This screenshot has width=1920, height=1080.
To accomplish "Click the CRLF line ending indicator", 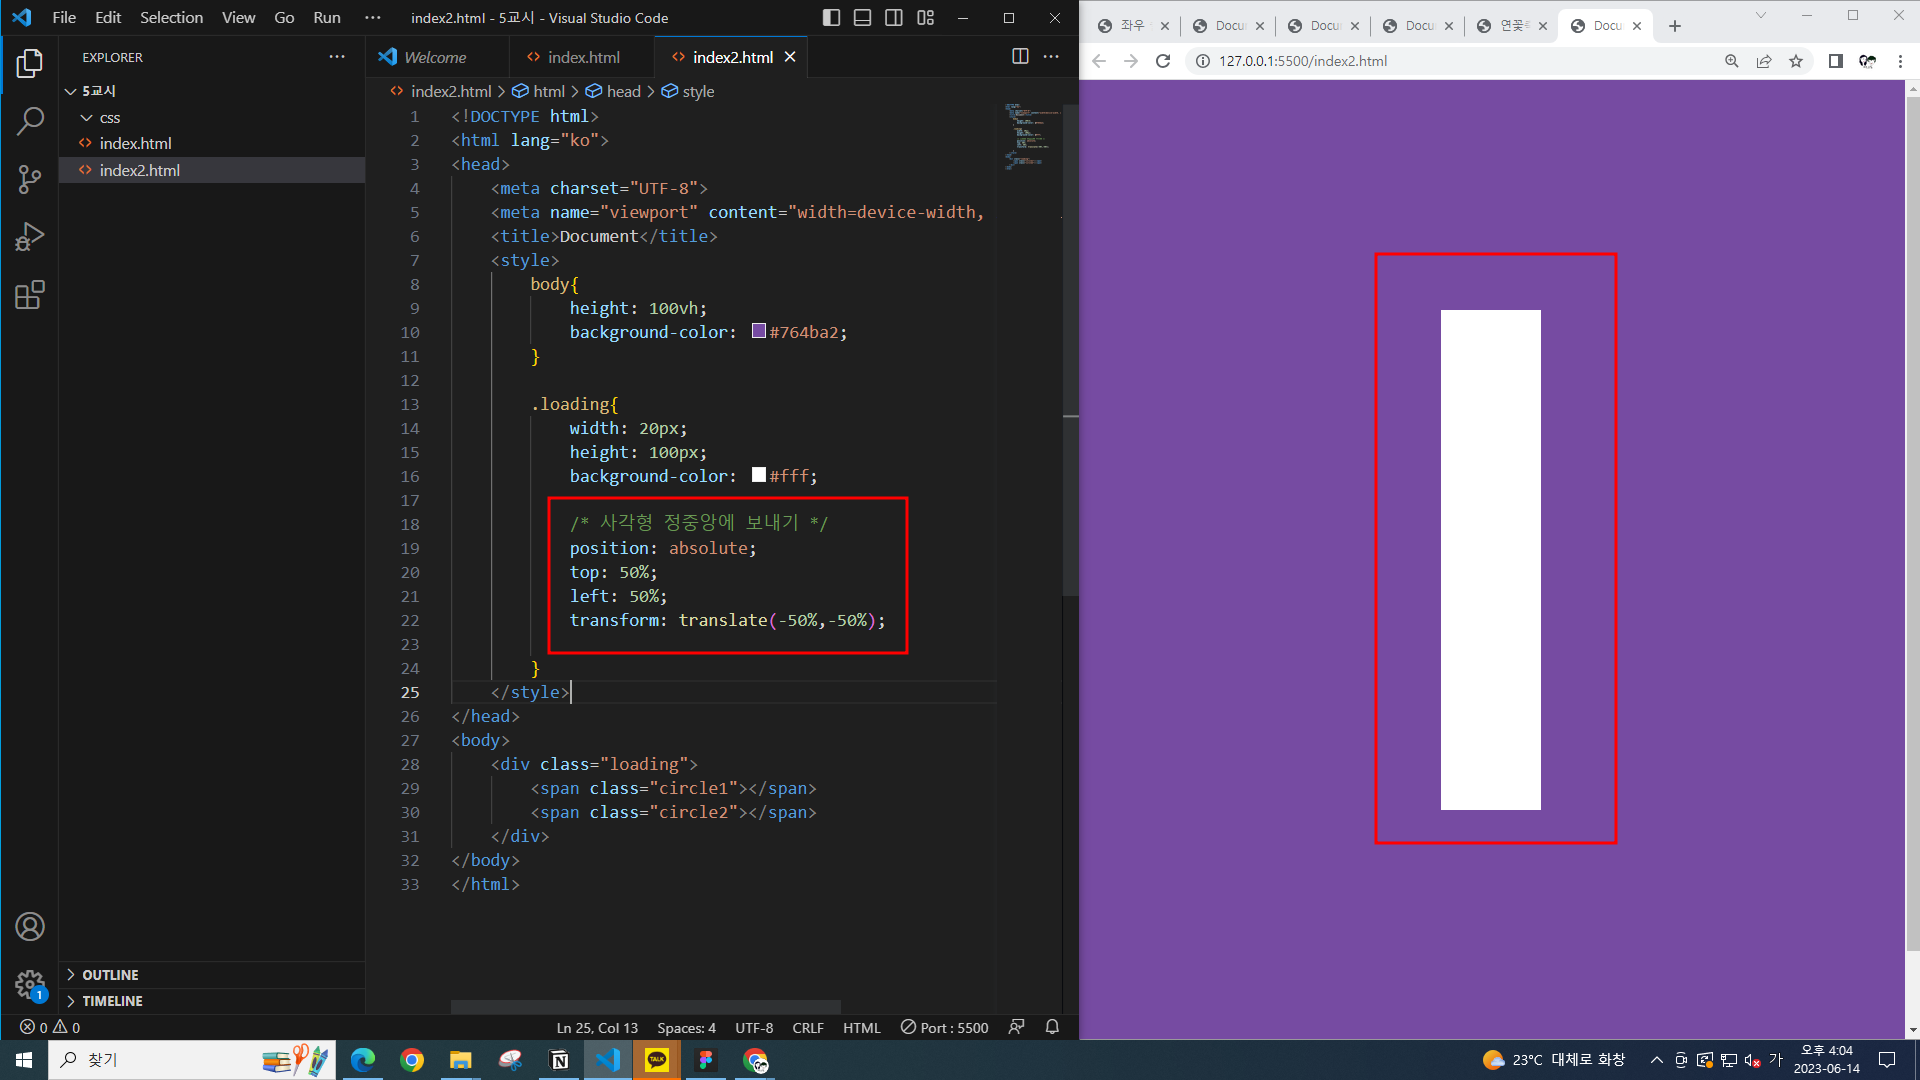I will pos(807,1027).
